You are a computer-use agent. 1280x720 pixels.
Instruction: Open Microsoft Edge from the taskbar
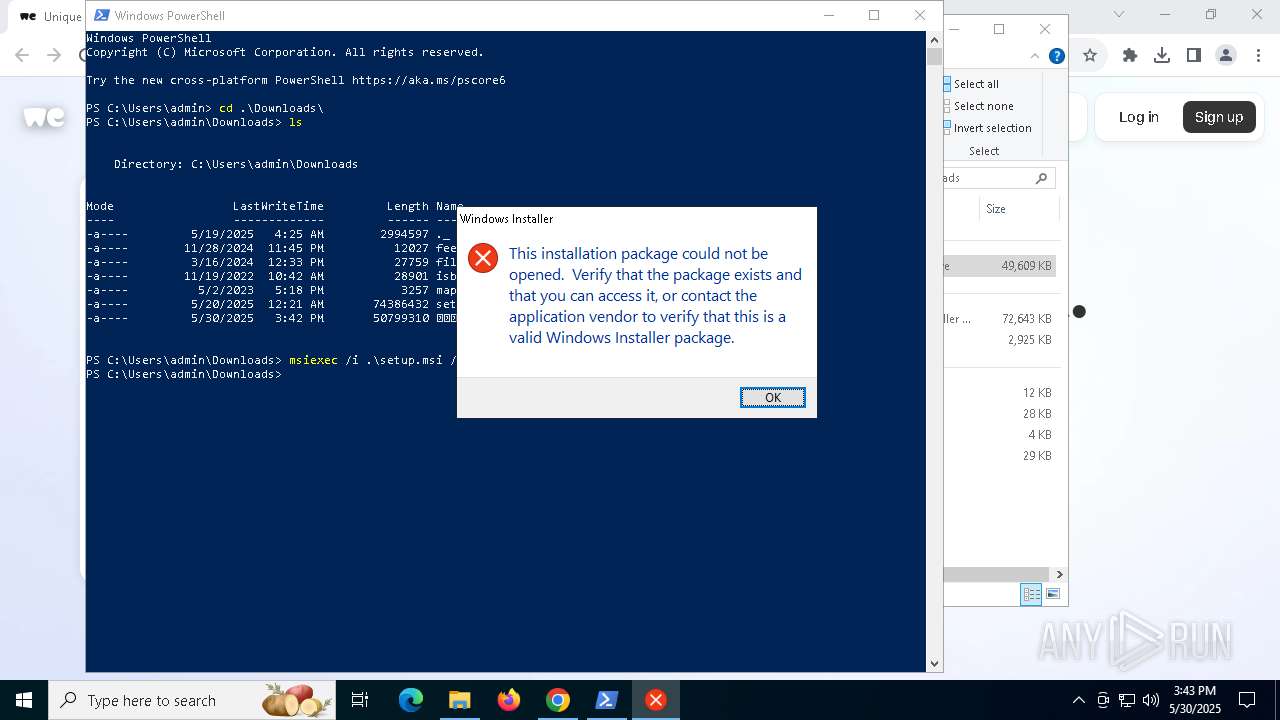[x=411, y=700]
